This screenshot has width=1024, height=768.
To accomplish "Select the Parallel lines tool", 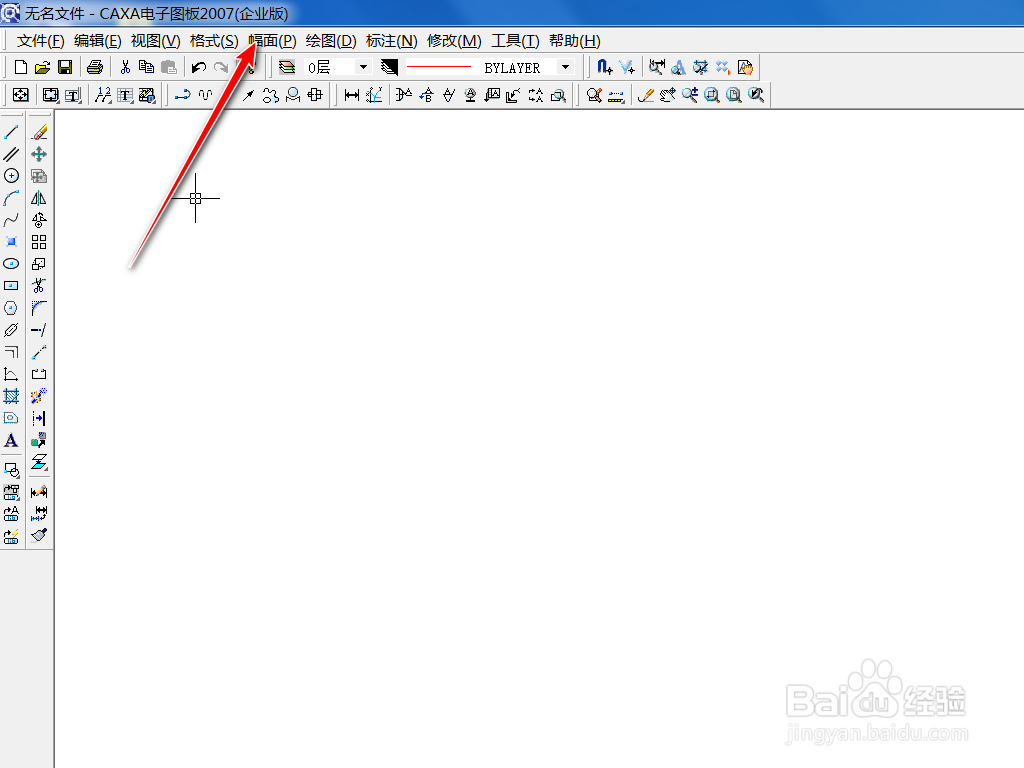I will [x=11, y=155].
